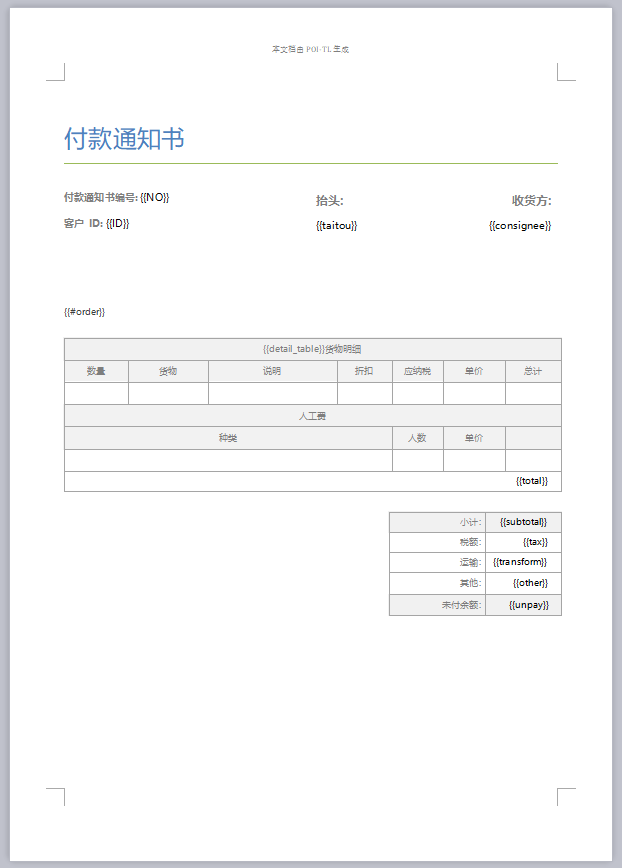This screenshot has width=622, height=868.
Task: Click the 抬头 heading
Action: click(x=329, y=200)
